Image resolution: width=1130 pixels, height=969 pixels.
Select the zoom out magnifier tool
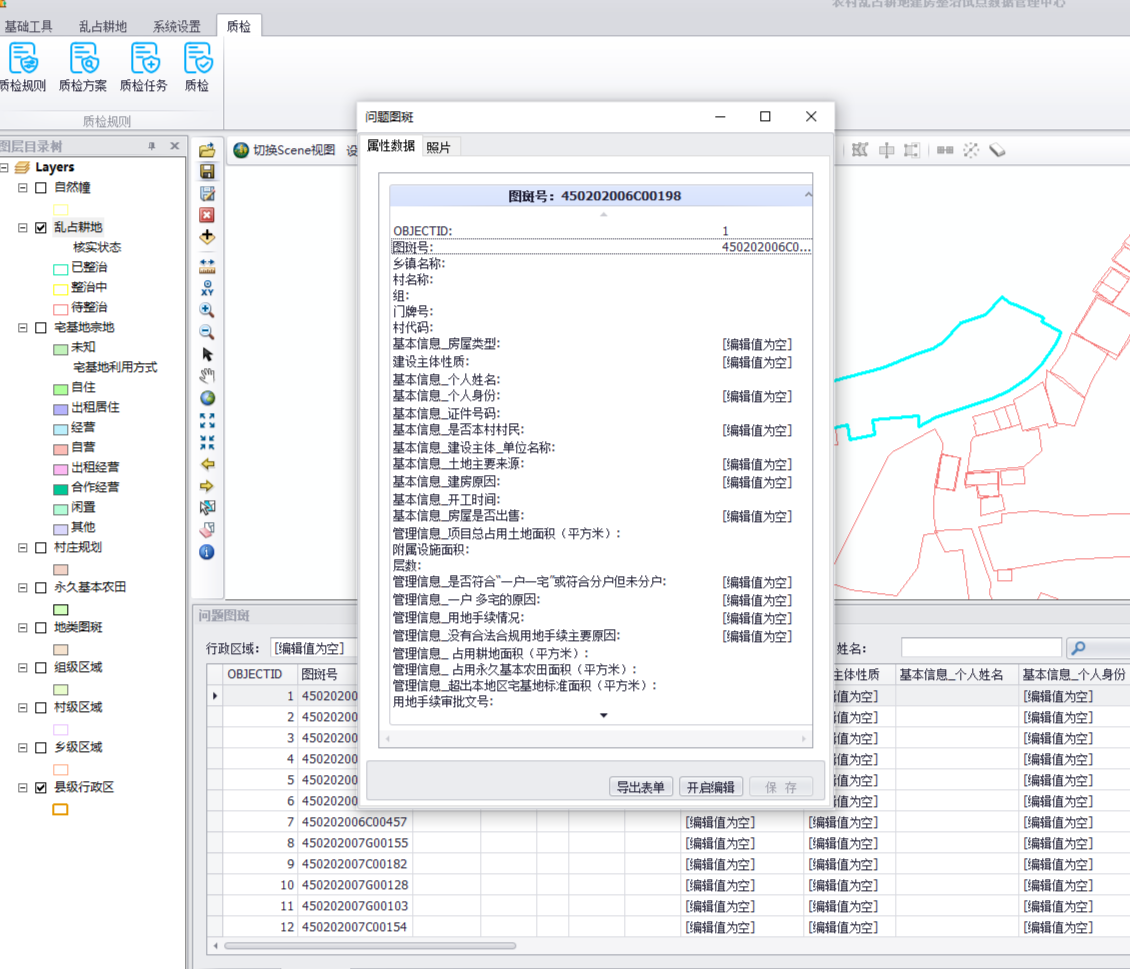(x=207, y=332)
